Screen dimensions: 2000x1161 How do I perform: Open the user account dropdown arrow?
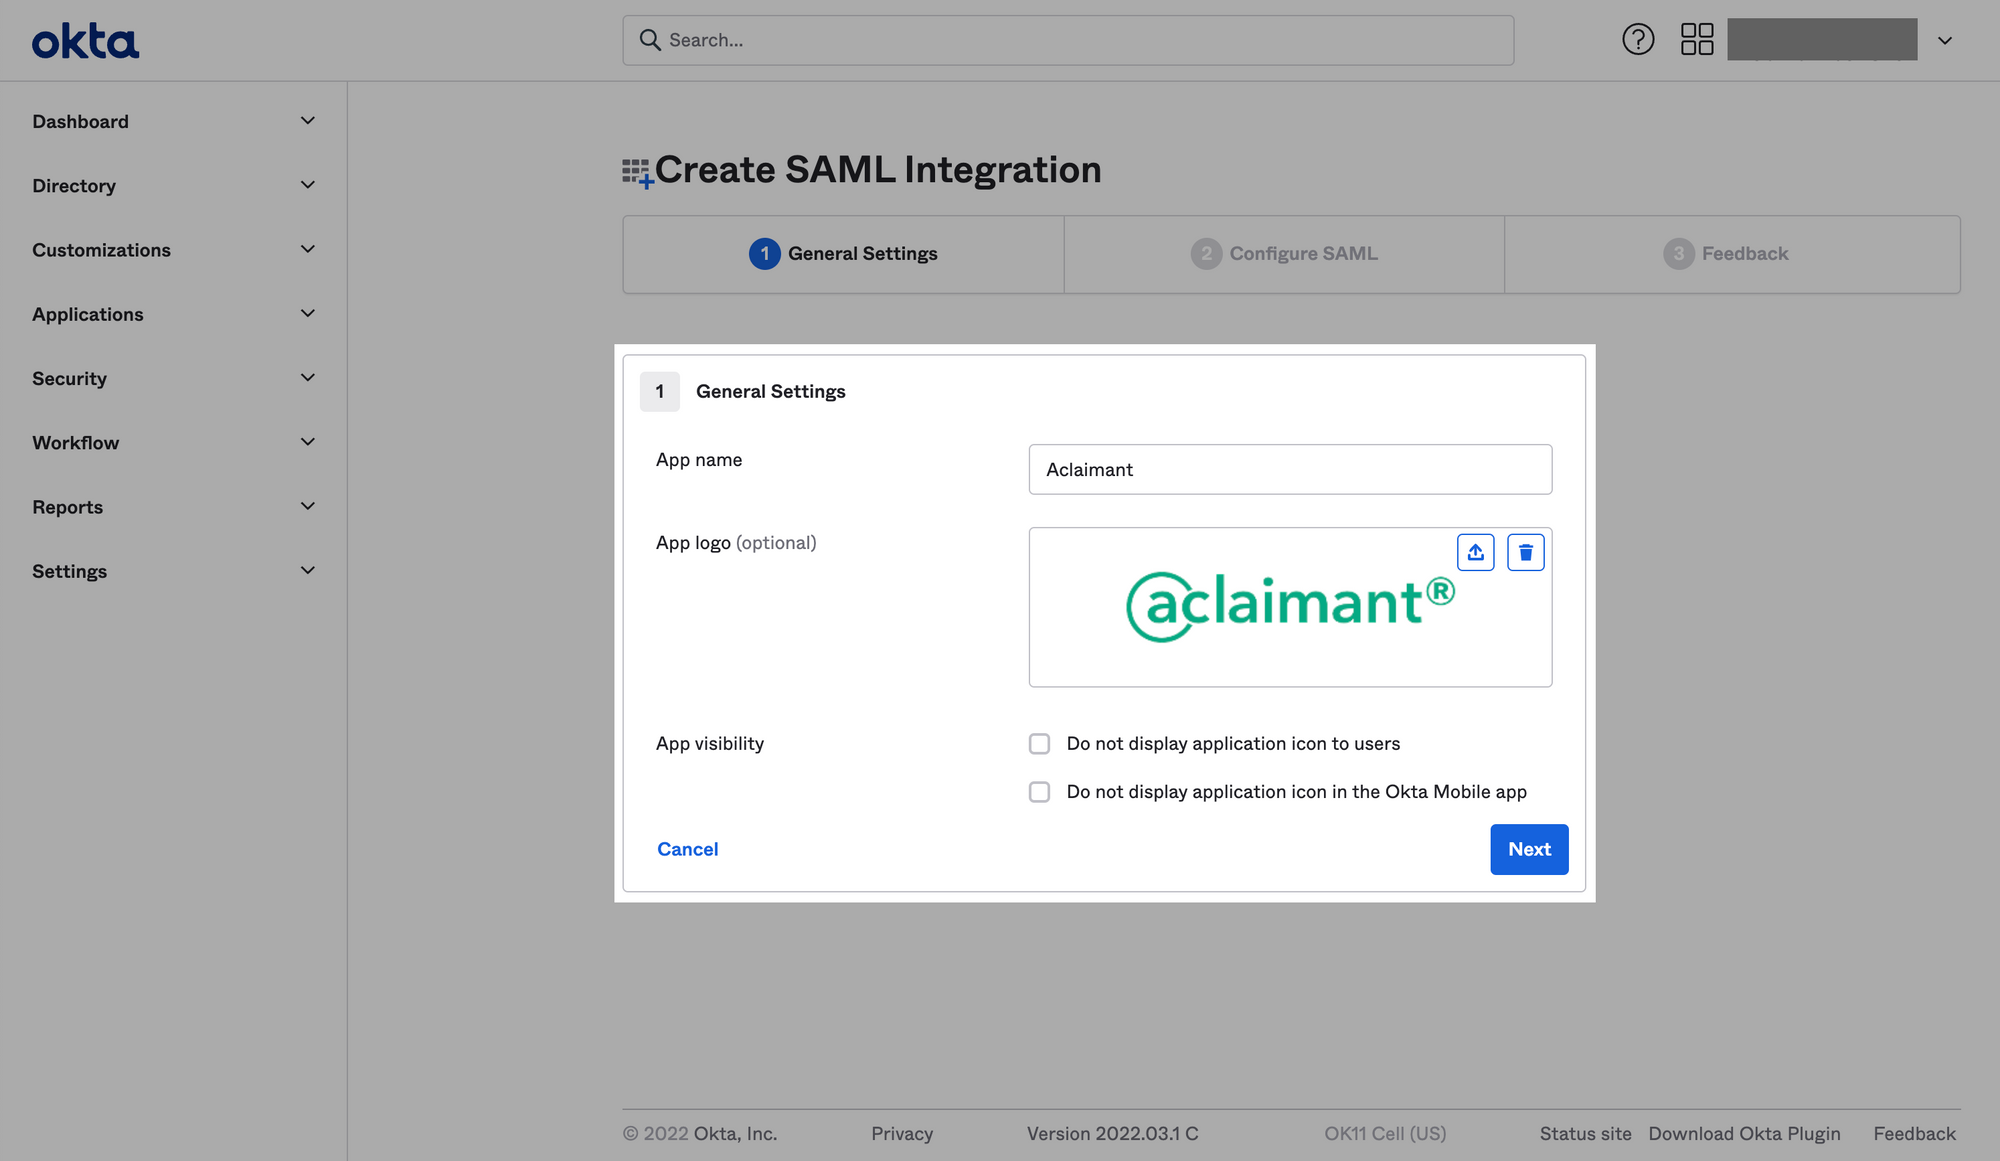click(1945, 41)
